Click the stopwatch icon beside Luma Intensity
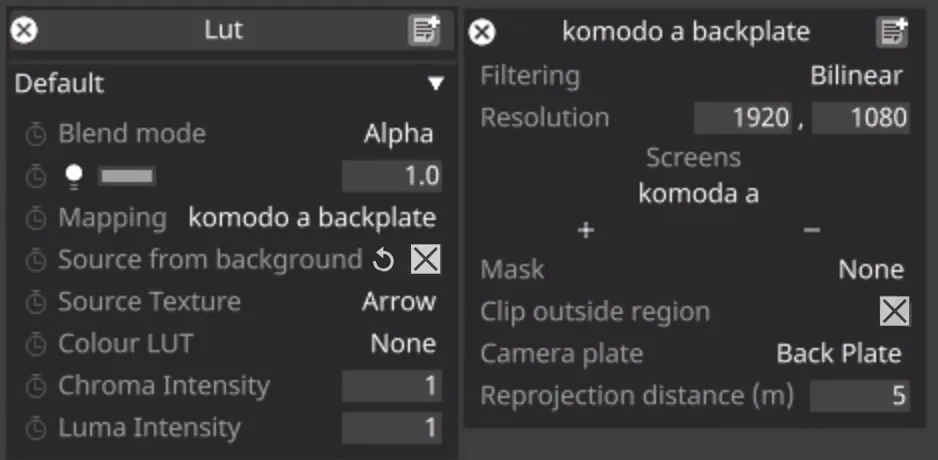The height and width of the screenshot is (460, 938). click(x=36, y=429)
